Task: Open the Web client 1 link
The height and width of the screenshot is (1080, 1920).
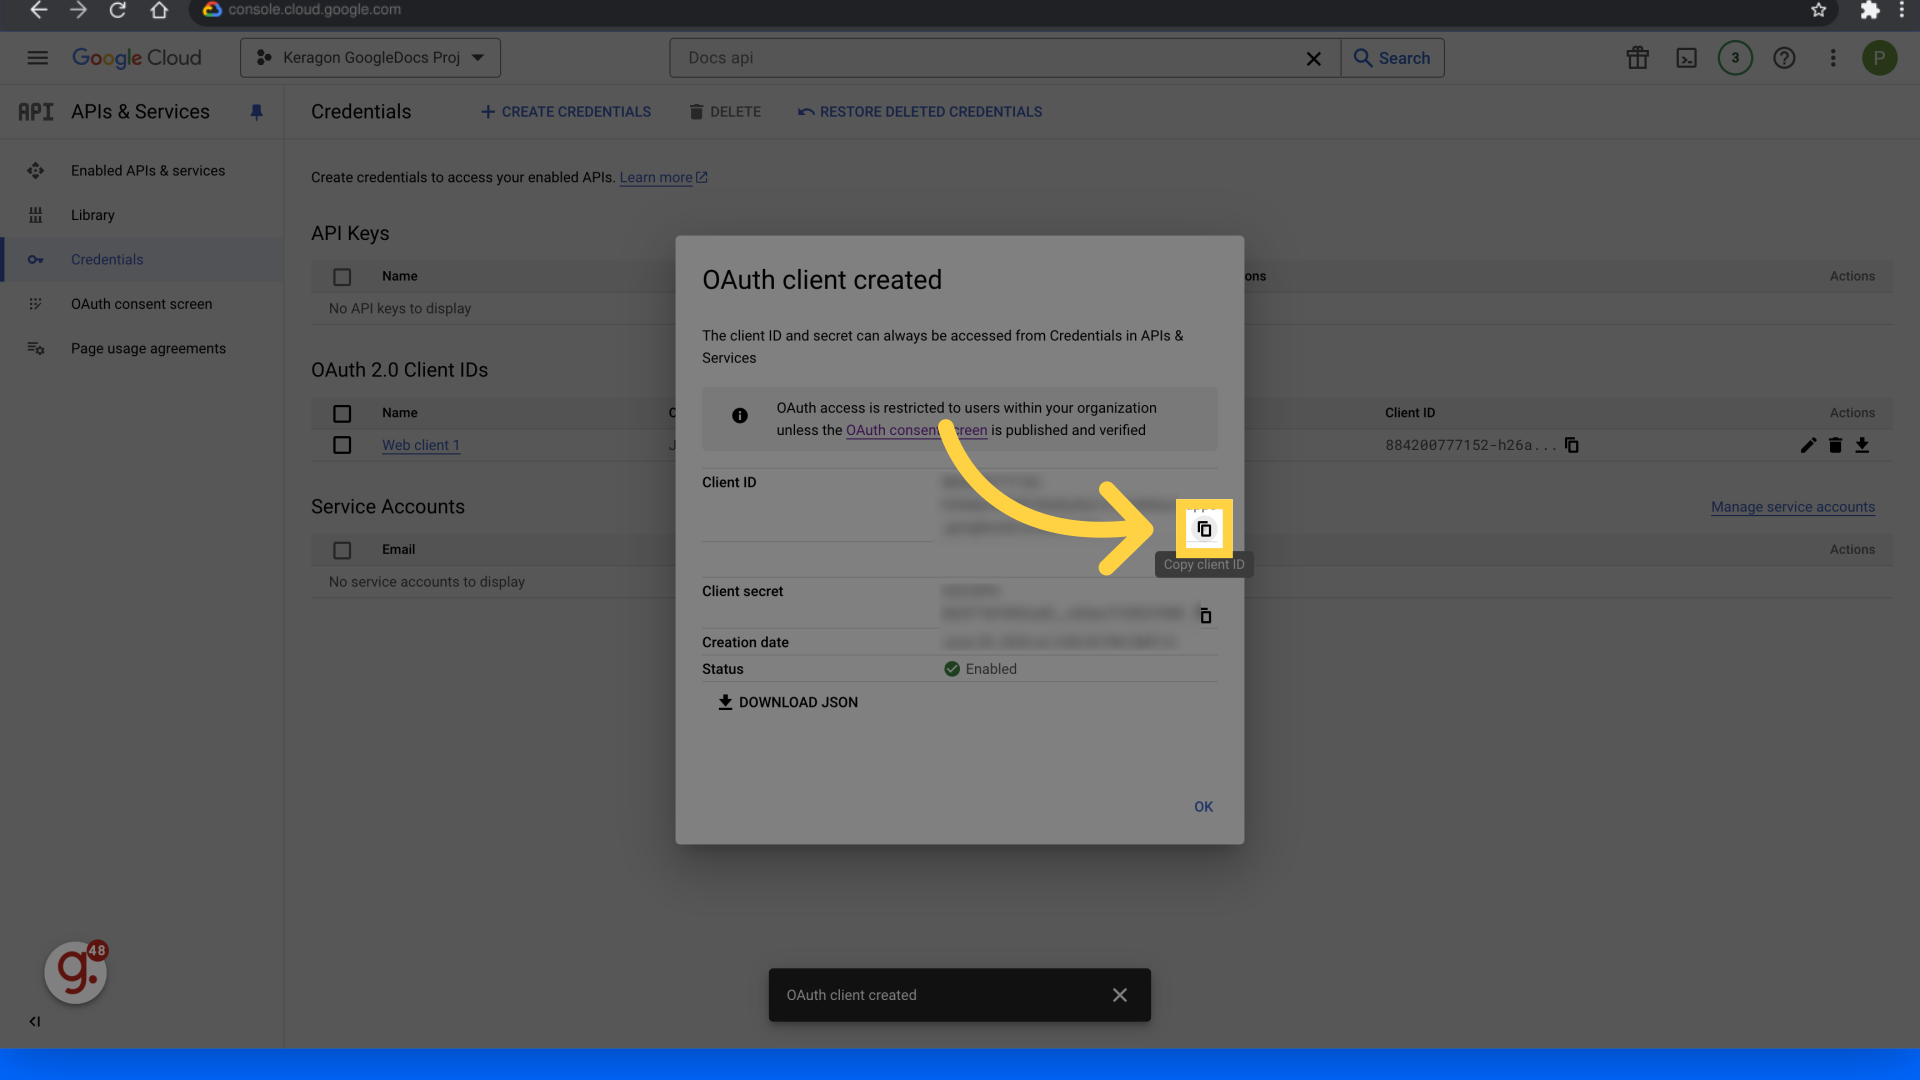Action: 421,445
